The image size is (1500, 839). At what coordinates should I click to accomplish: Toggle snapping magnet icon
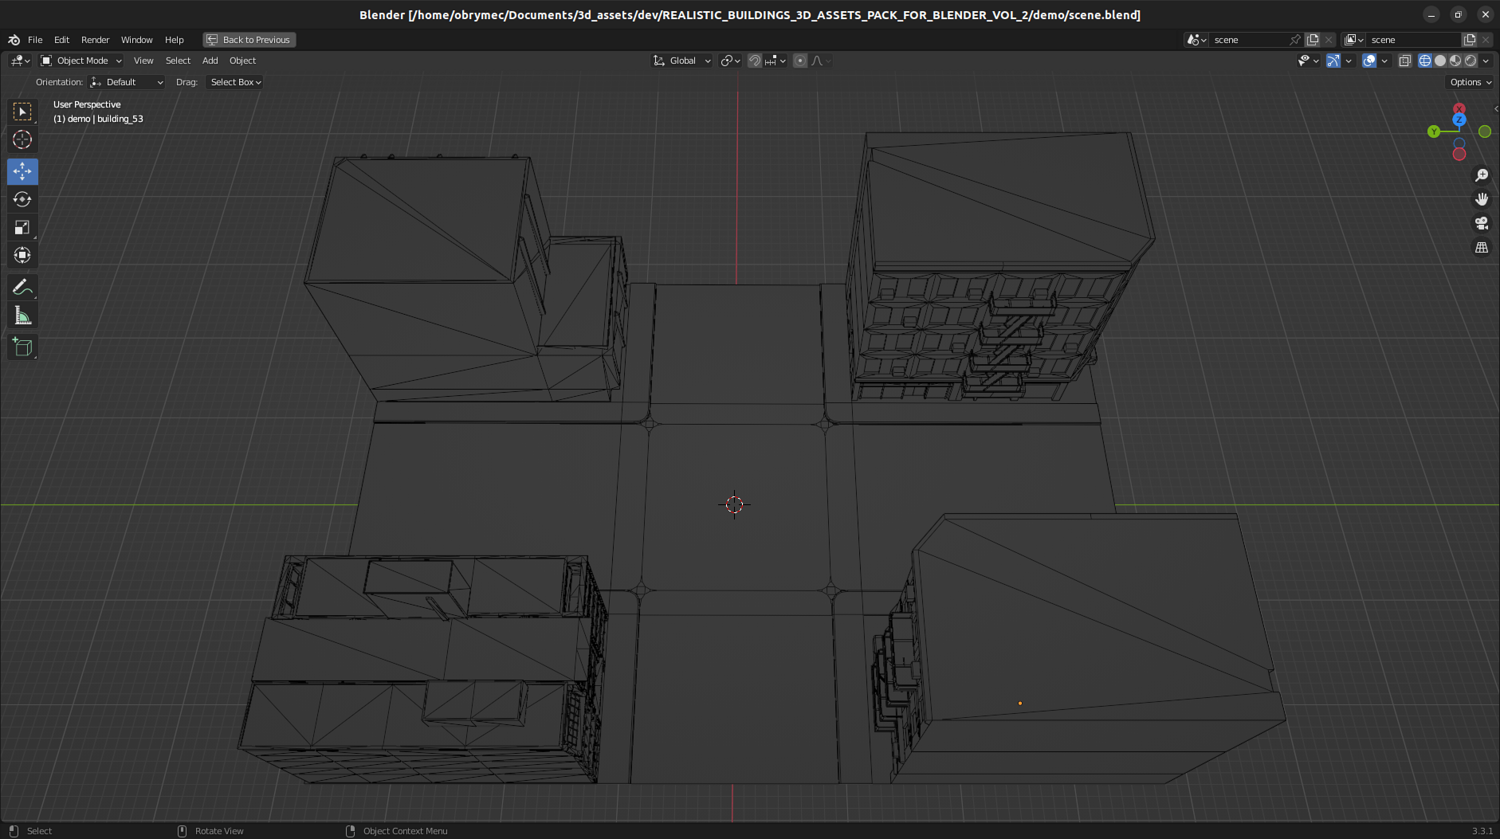tap(755, 61)
